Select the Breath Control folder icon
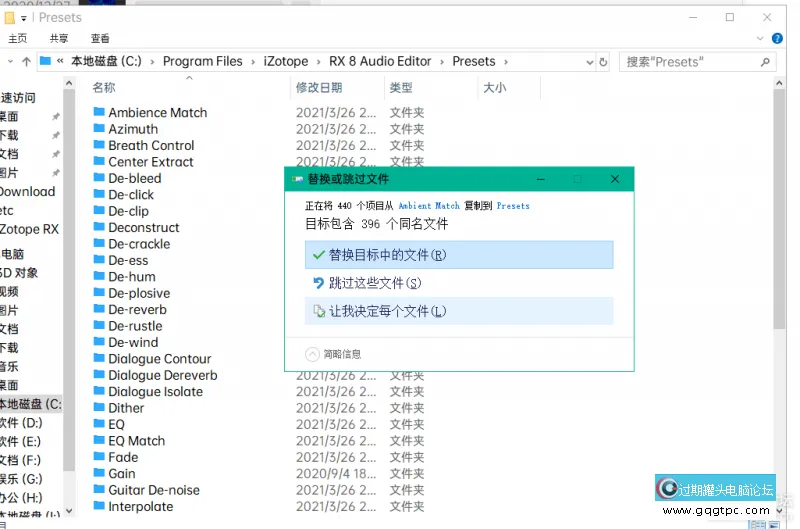The height and width of the screenshot is (529, 800). point(99,145)
